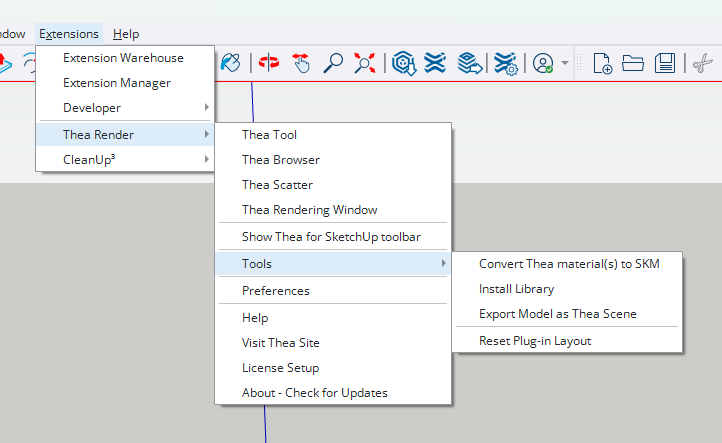Choose Extension Warehouse menu entry
Screen dimensions: 722x443
[x=125, y=58]
